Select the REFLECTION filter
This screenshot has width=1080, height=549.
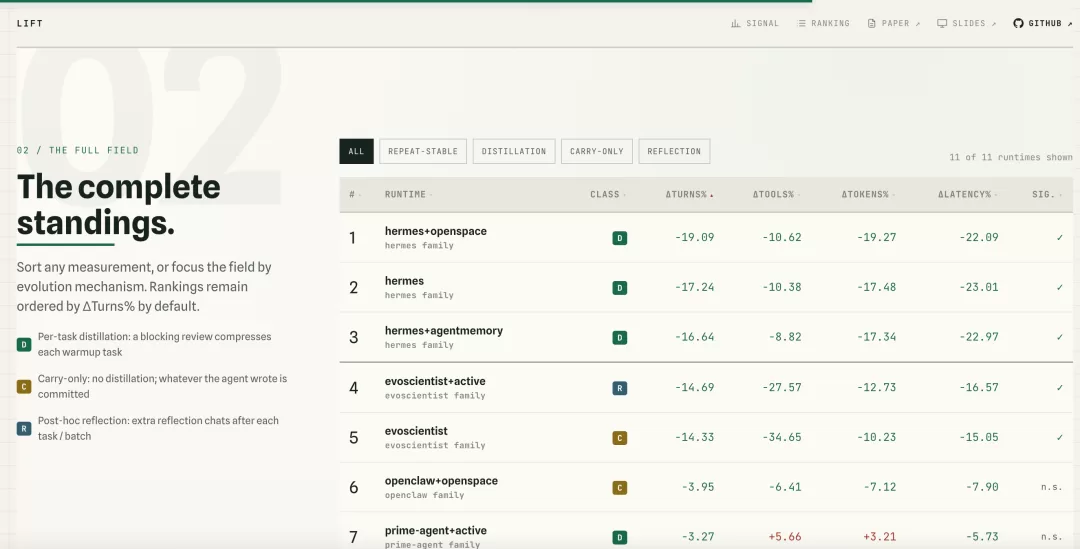pyautogui.click(x=674, y=152)
